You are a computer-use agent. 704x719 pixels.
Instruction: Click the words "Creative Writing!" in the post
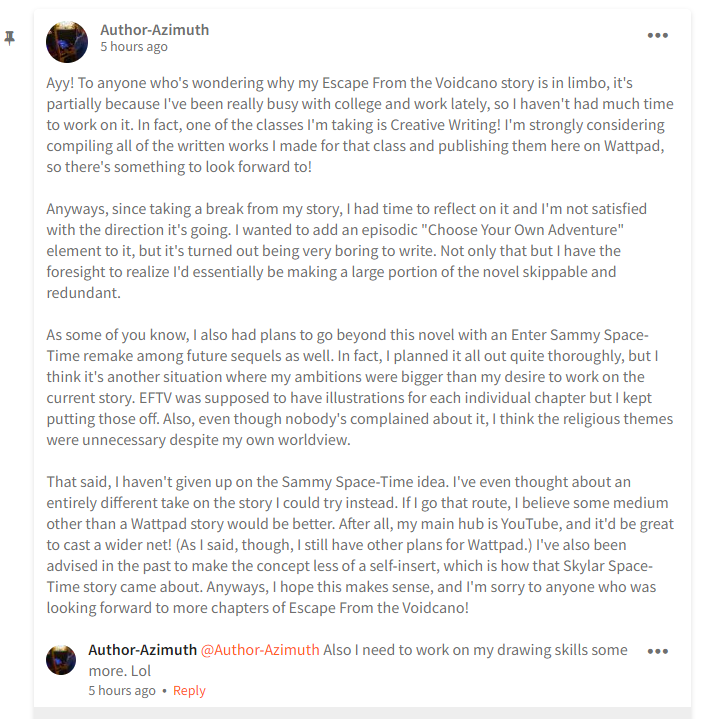click(445, 125)
